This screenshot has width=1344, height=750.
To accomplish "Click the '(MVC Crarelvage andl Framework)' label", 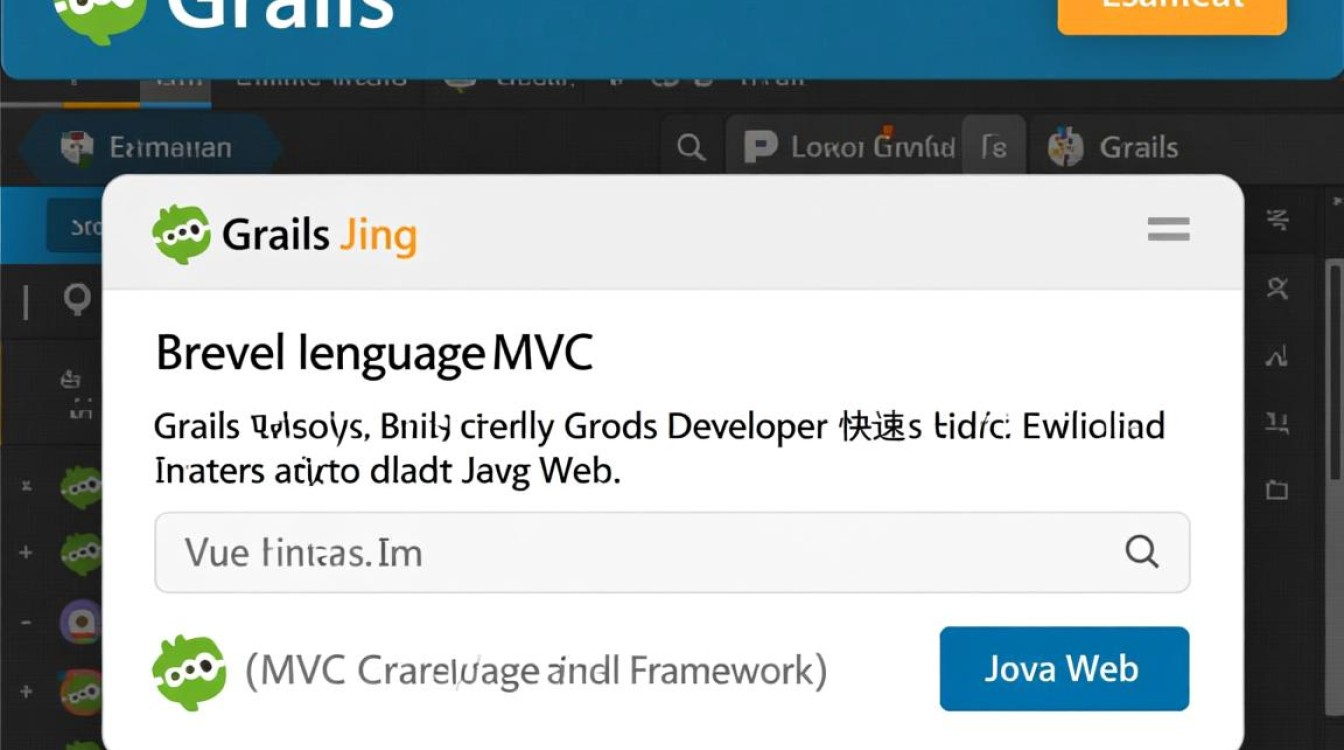I will [x=536, y=670].
